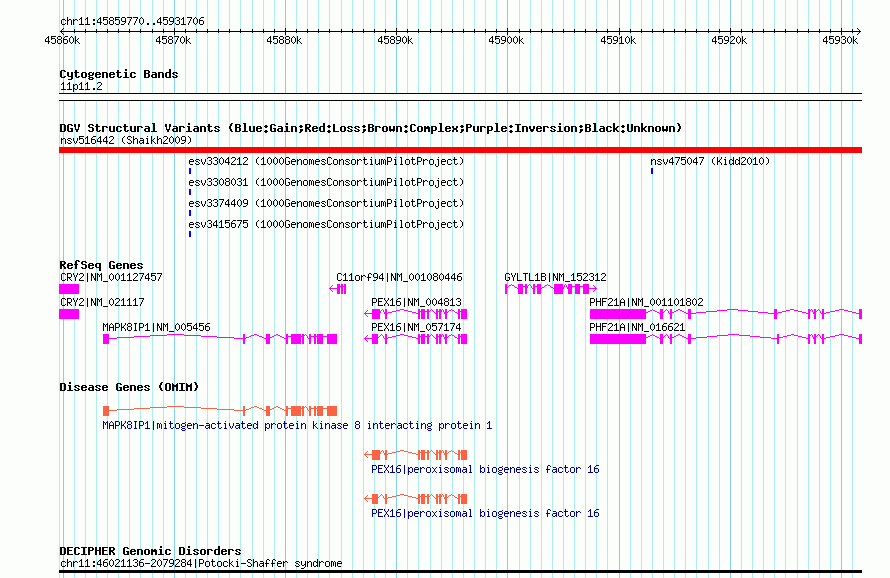Click the MAPK8IP1|NM_005456 label text

click(157, 328)
